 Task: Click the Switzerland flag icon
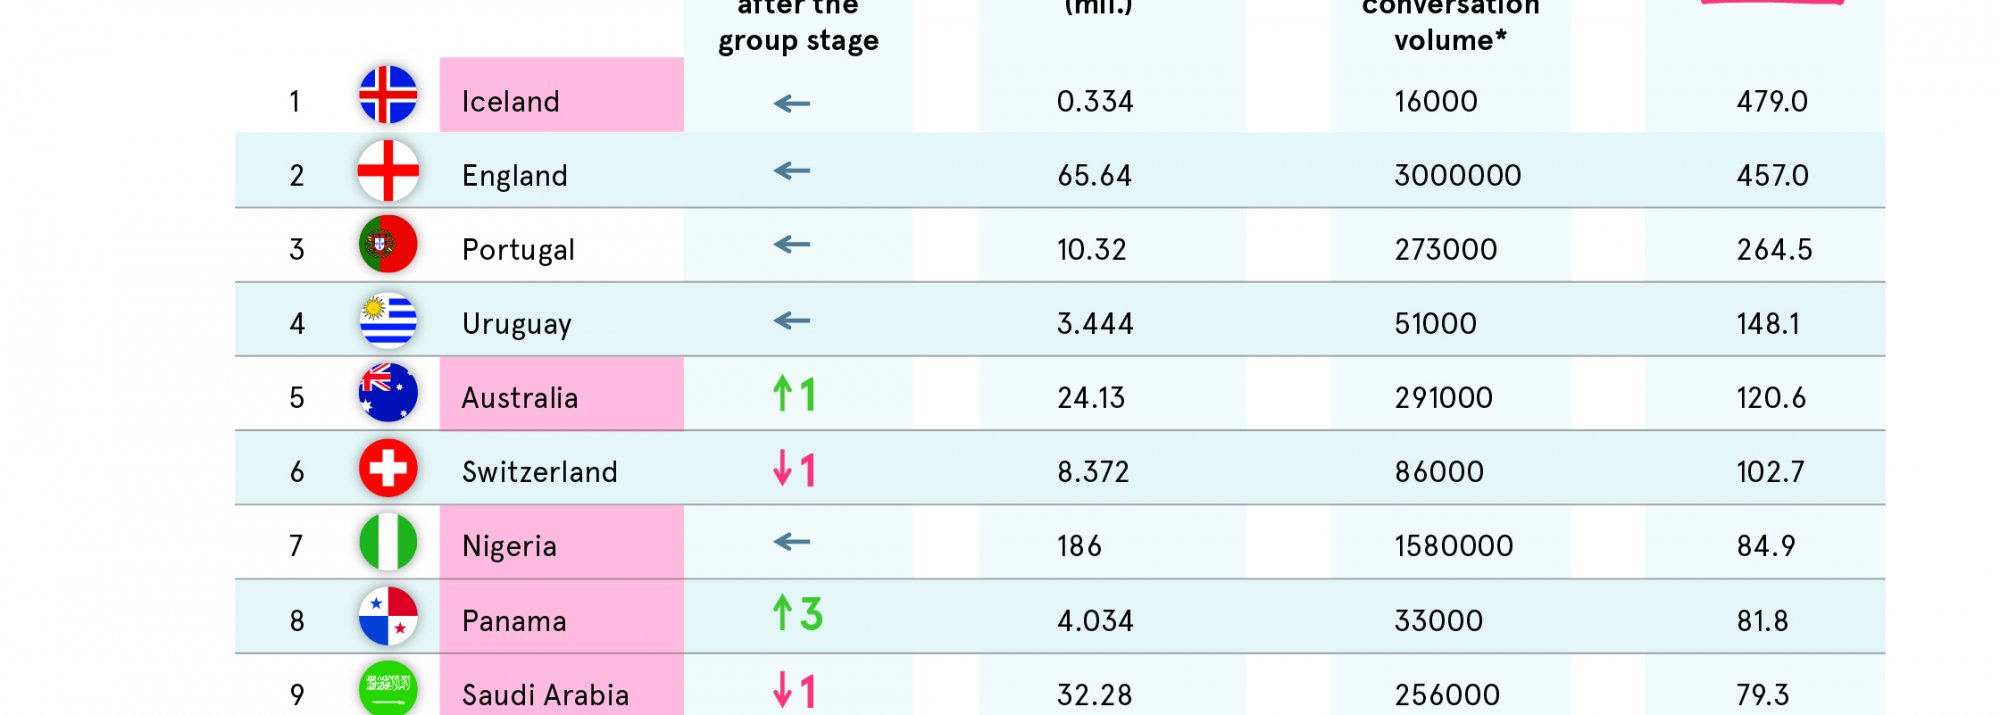388,468
